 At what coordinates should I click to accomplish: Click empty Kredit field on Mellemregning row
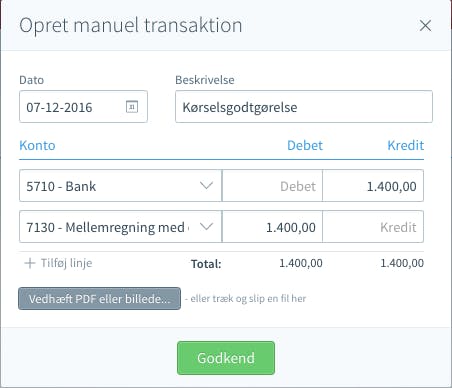pos(373,227)
